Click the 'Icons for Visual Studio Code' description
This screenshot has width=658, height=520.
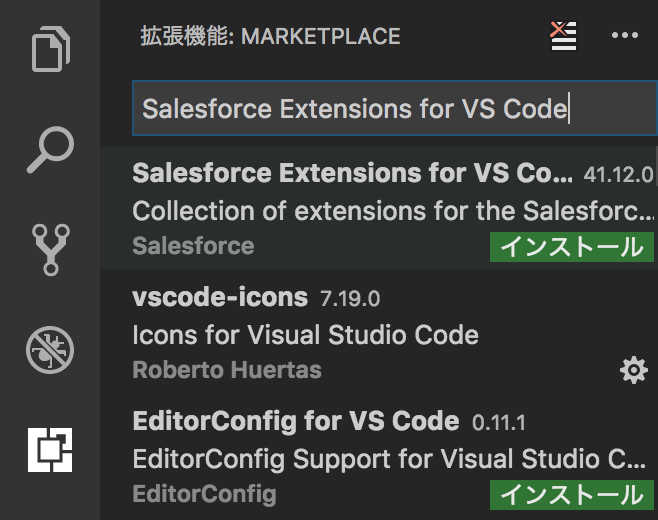305,334
